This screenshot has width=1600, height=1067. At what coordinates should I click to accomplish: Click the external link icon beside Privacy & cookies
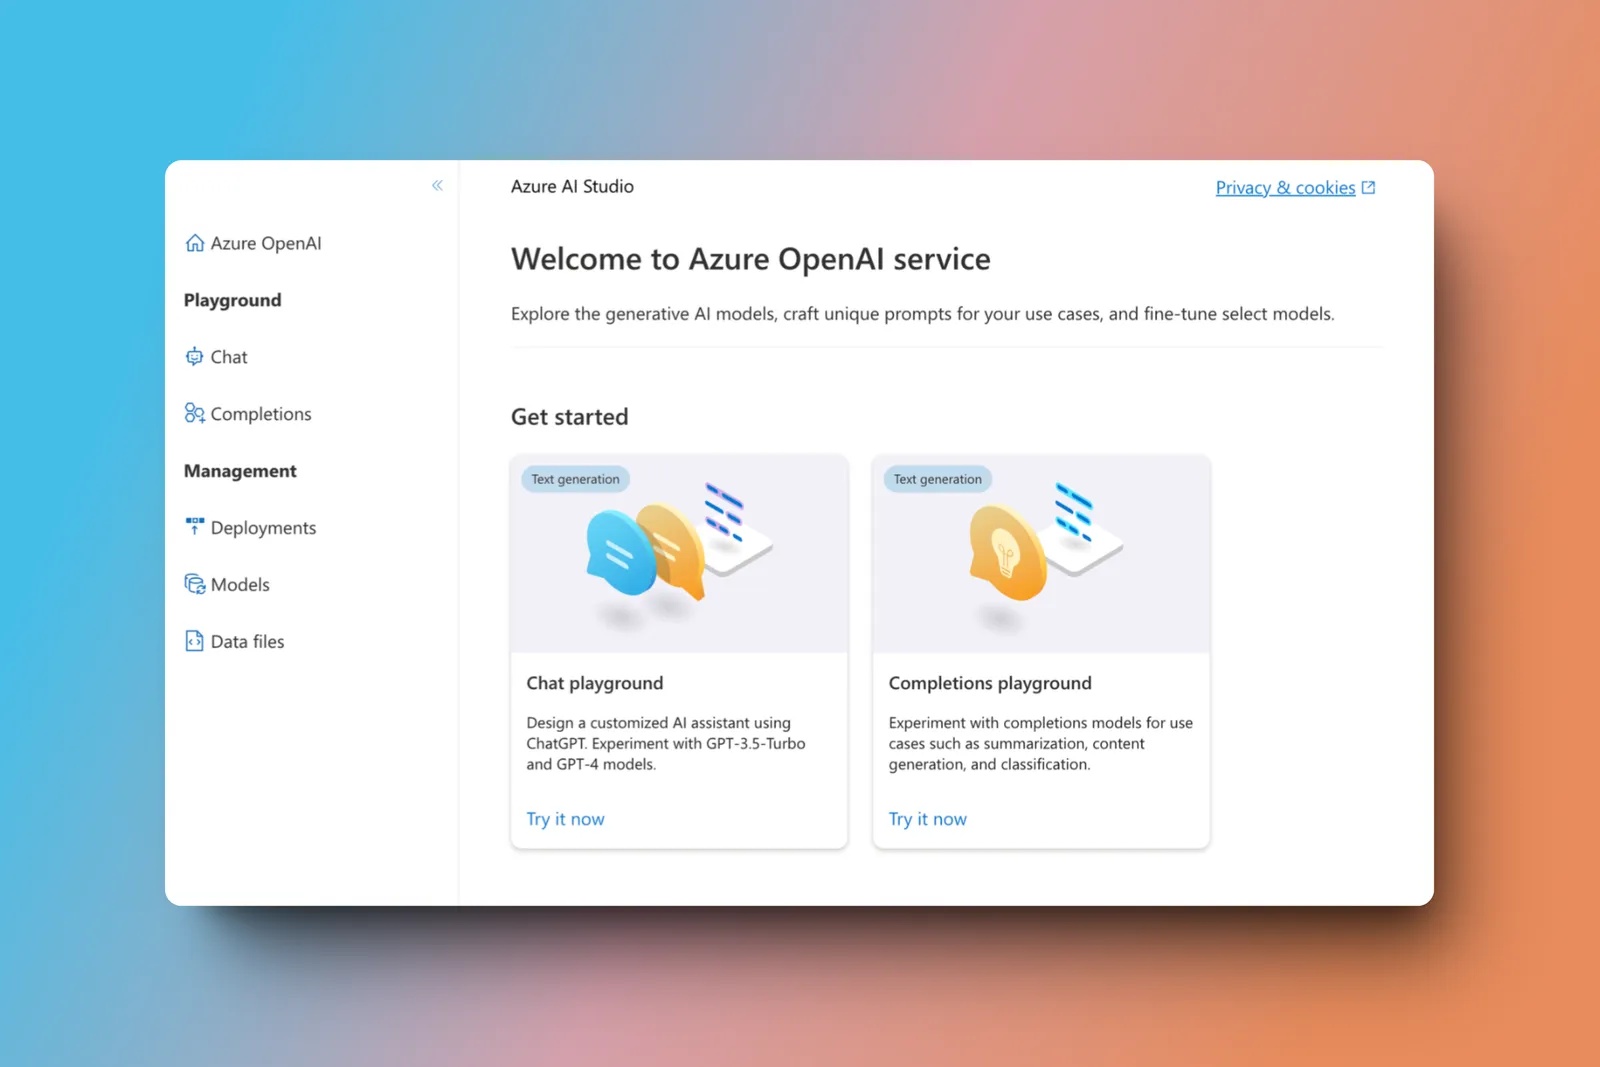click(1369, 187)
